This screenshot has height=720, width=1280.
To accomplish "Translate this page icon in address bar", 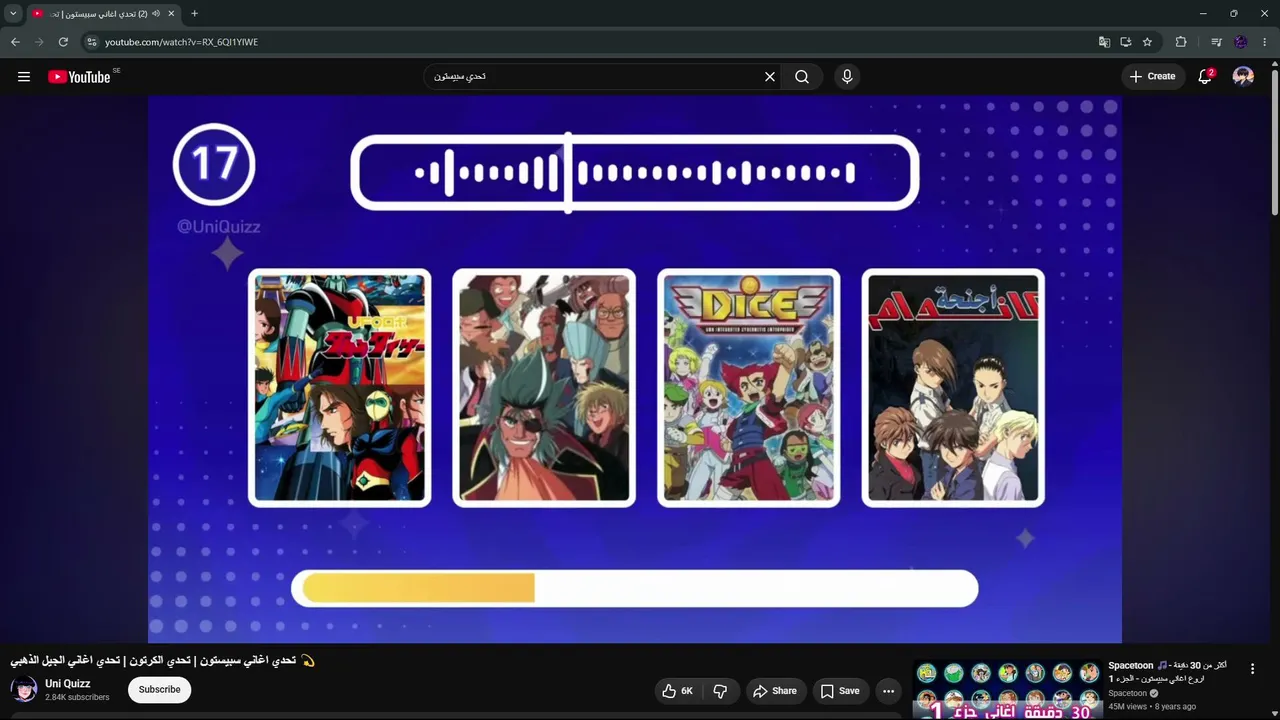I will point(1104,42).
